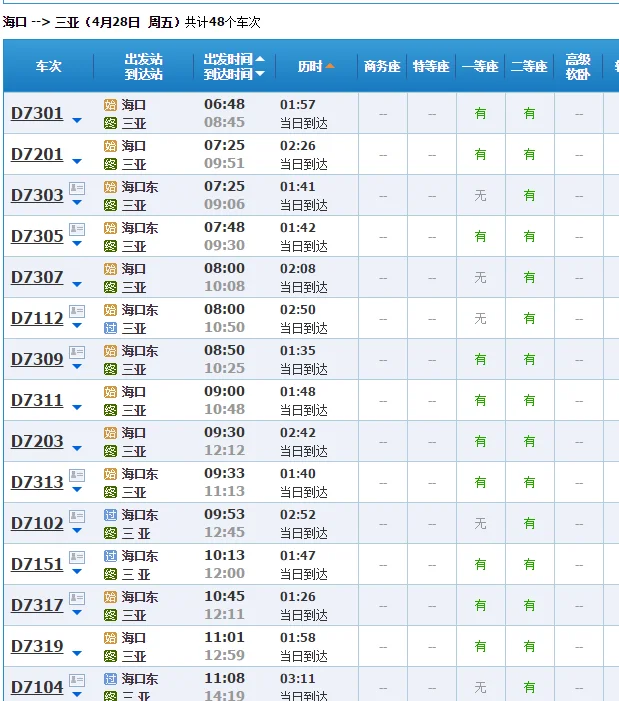Click origin icon for D7311 海口

coord(110,392)
